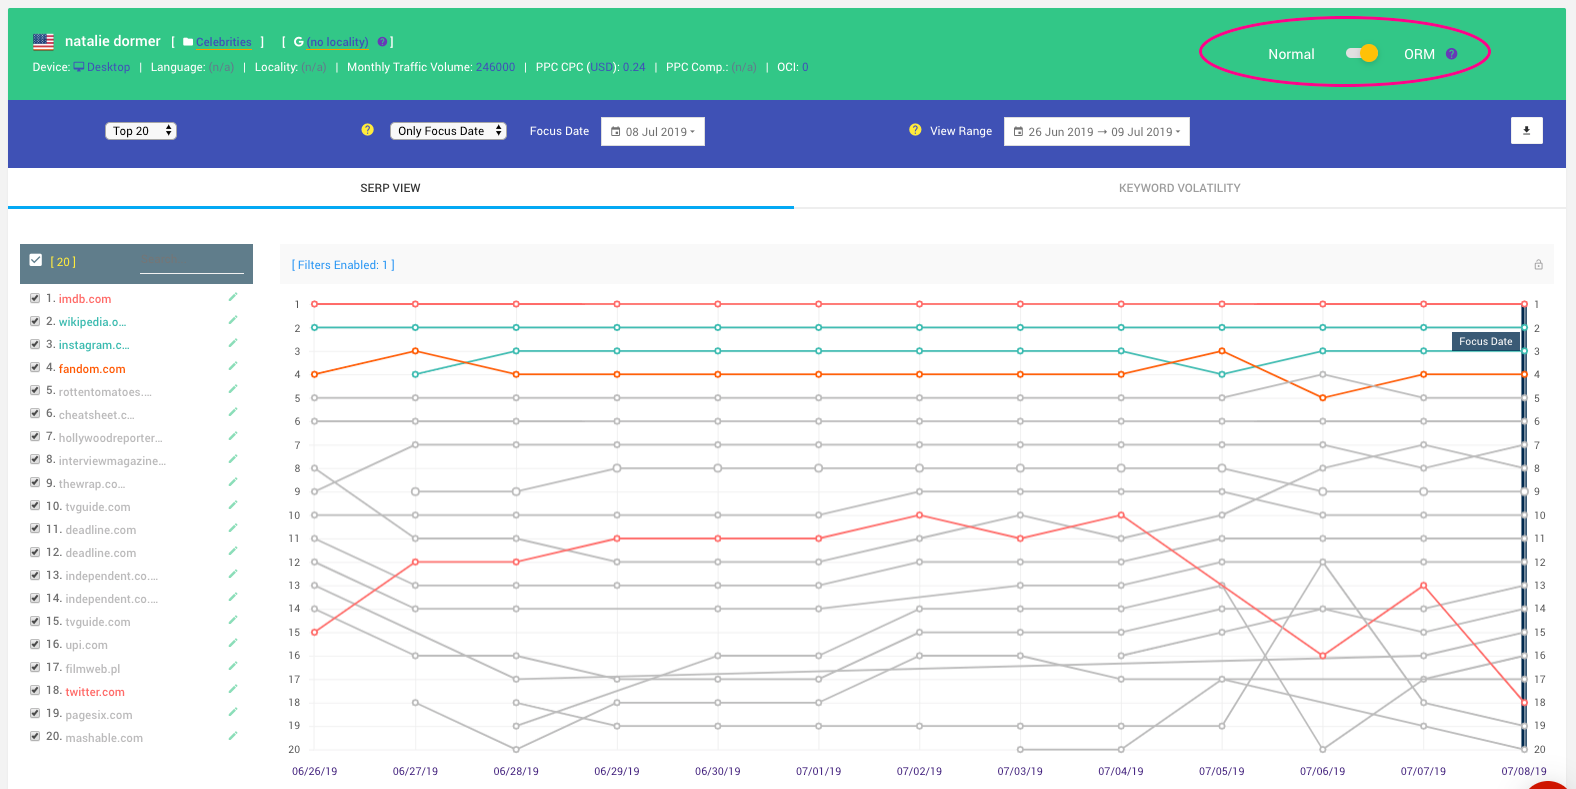
Task: Open the Focus Date picker 08 Jul 2019
Action: 653,132
